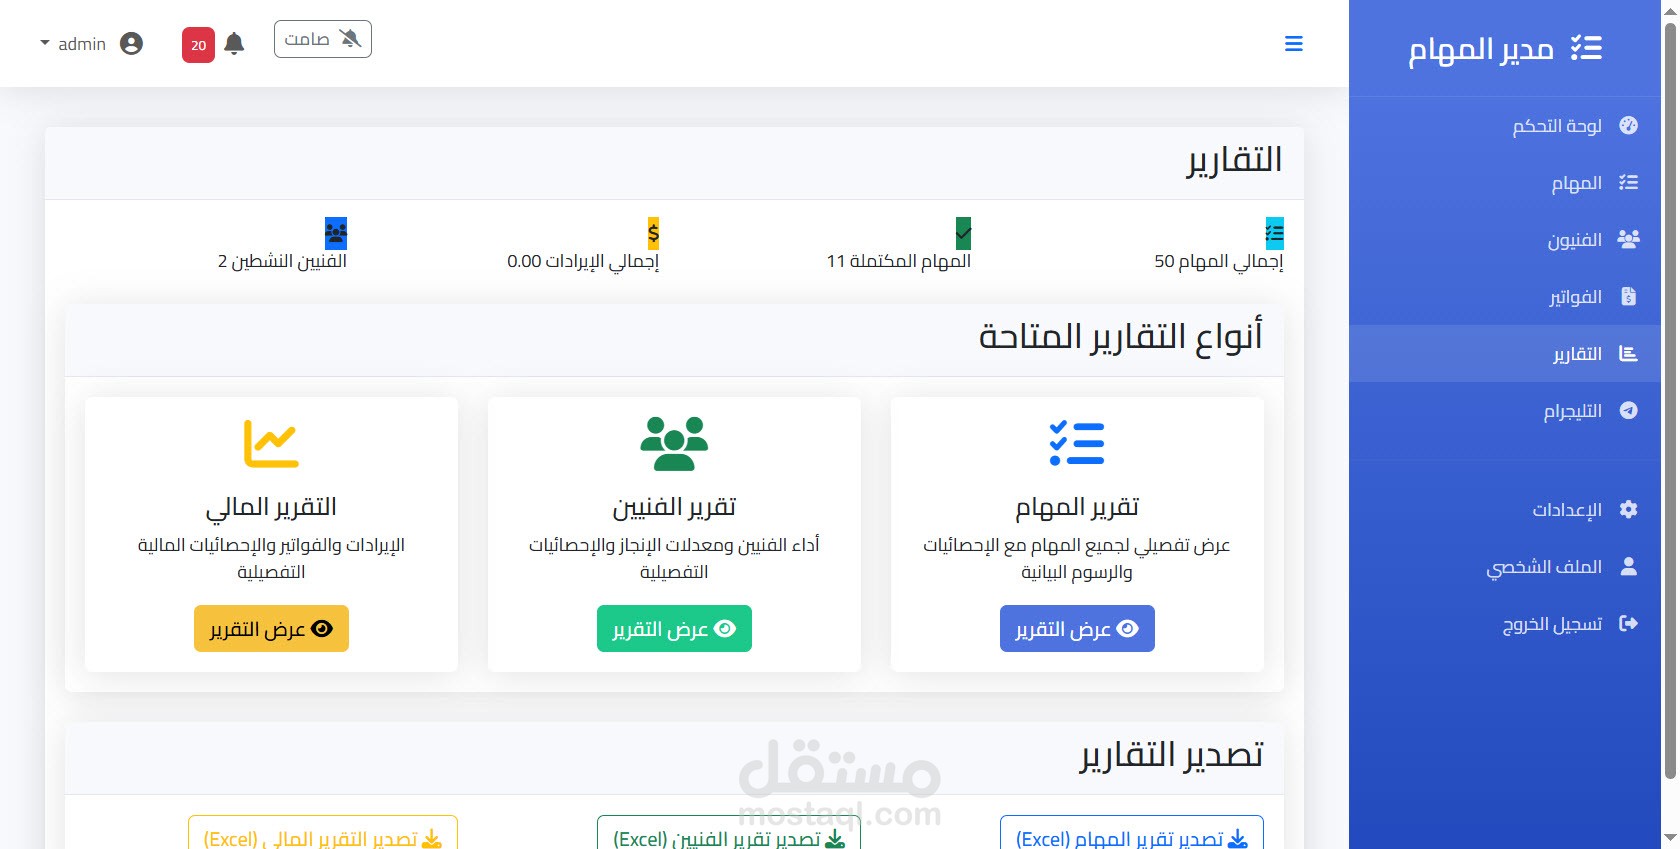This screenshot has width=1680, height=849.
Task: Click the logout arrow icon in sidebar
Action: point(1628,623)
